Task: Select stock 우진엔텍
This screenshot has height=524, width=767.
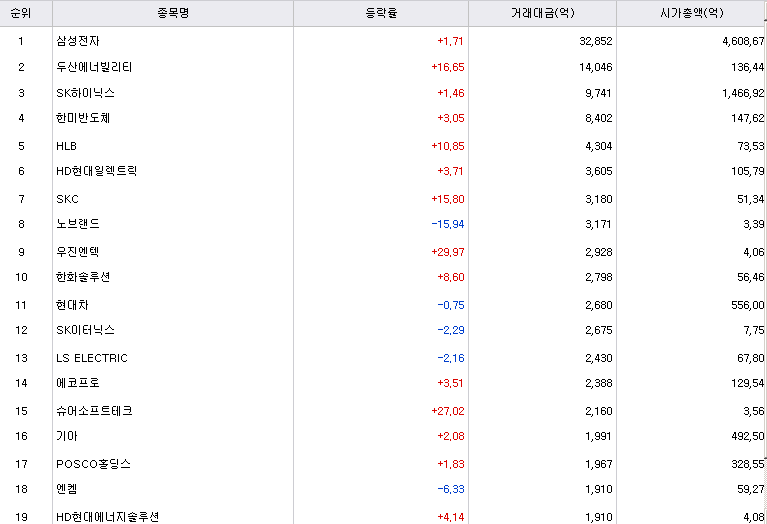Action: (x=78, y=251)
